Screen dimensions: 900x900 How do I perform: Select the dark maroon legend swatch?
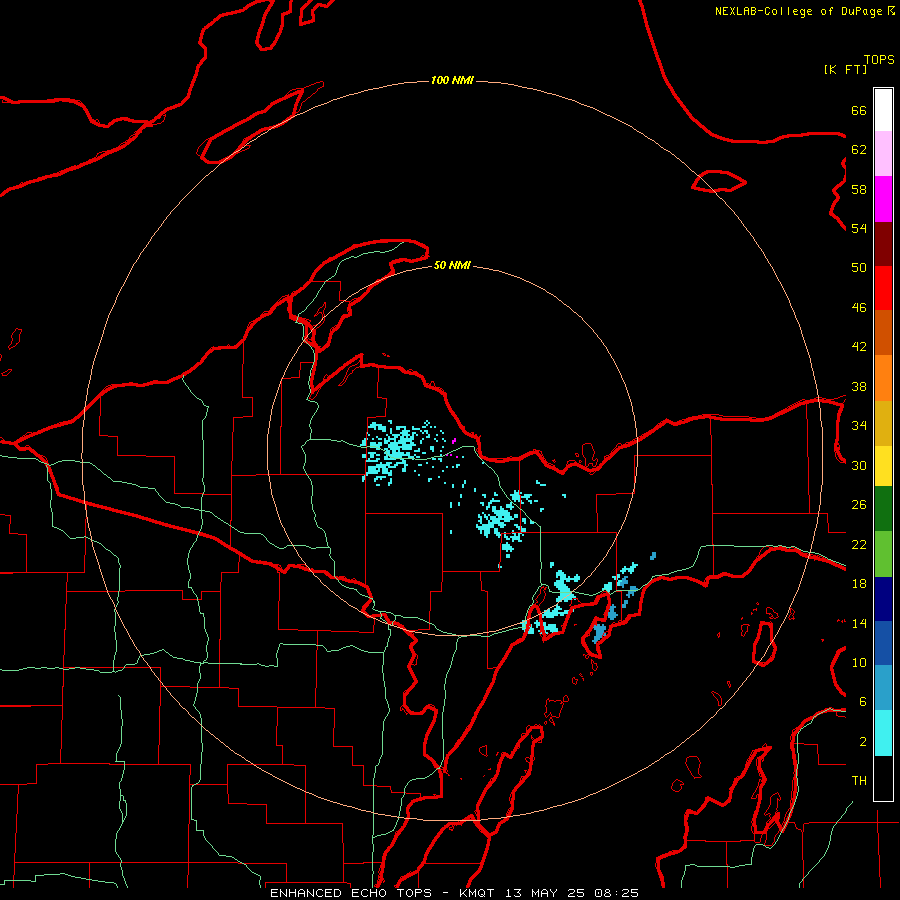pos(883,244)
